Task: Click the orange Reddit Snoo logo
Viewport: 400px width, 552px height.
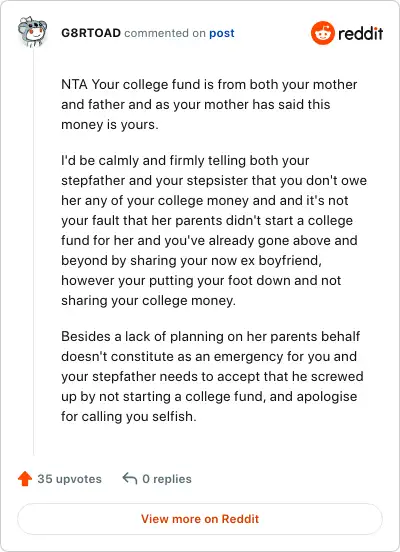Action: pos(323,33)
